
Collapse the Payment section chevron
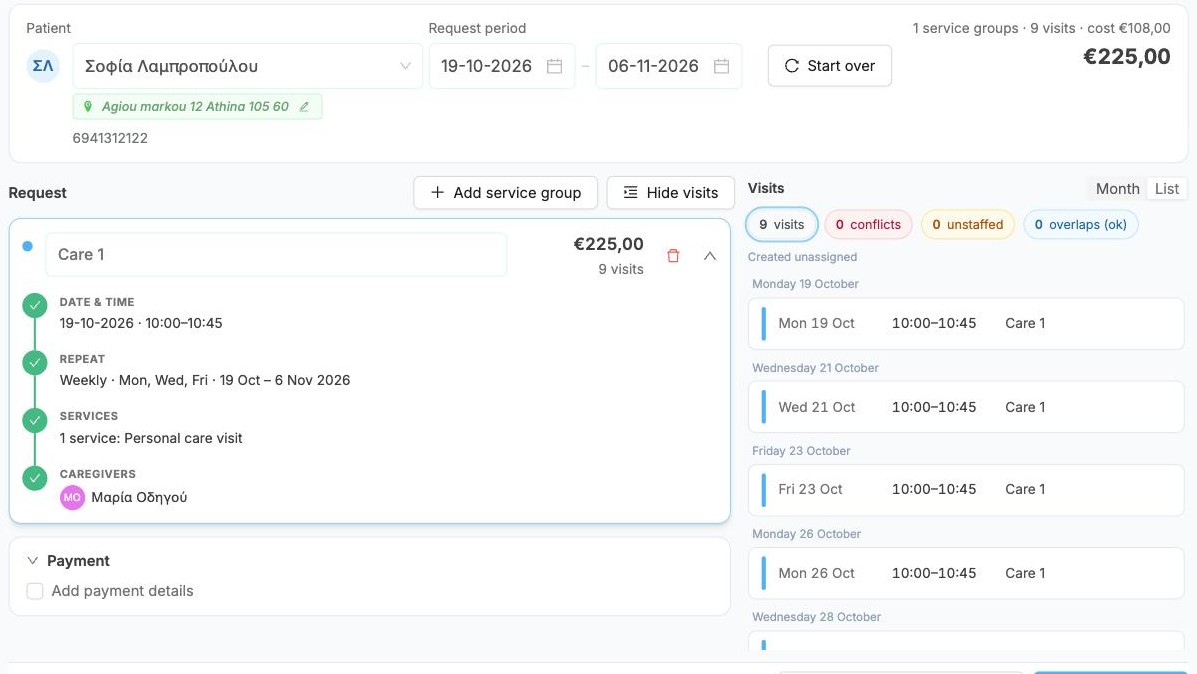point(32,561)
